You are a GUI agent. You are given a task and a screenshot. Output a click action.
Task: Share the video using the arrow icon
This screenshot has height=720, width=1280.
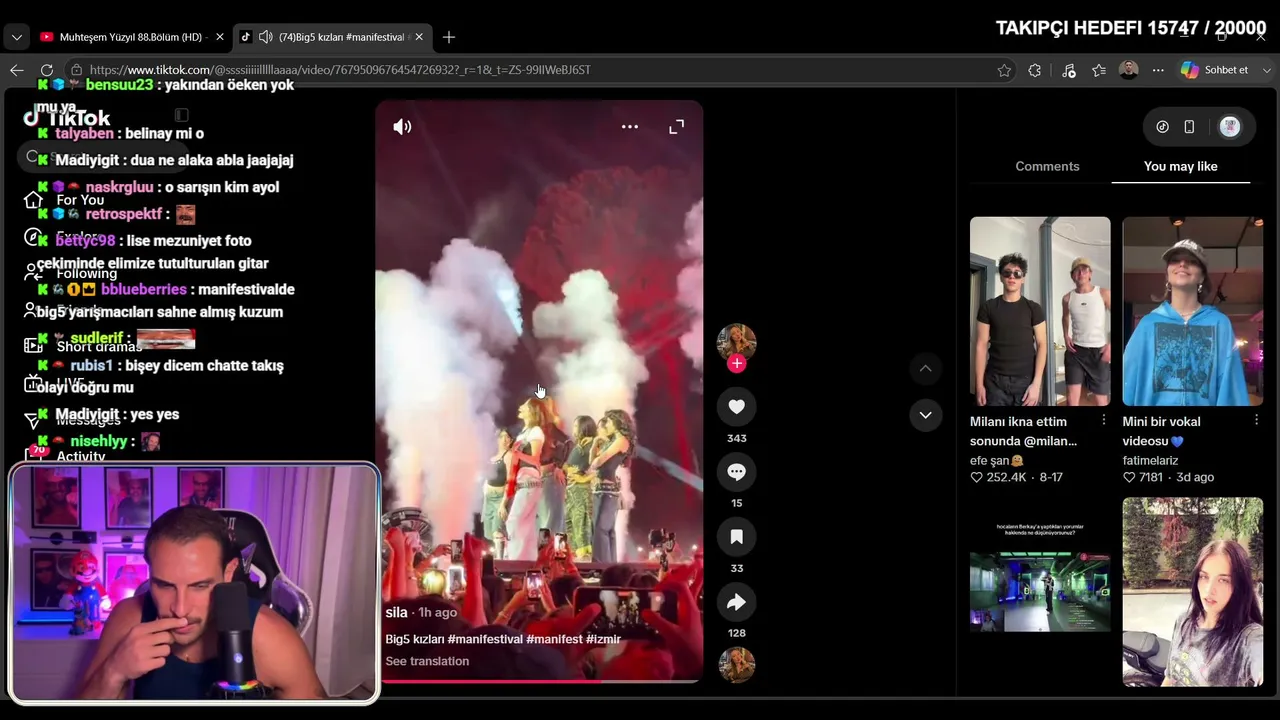click(x=737, y=602)
